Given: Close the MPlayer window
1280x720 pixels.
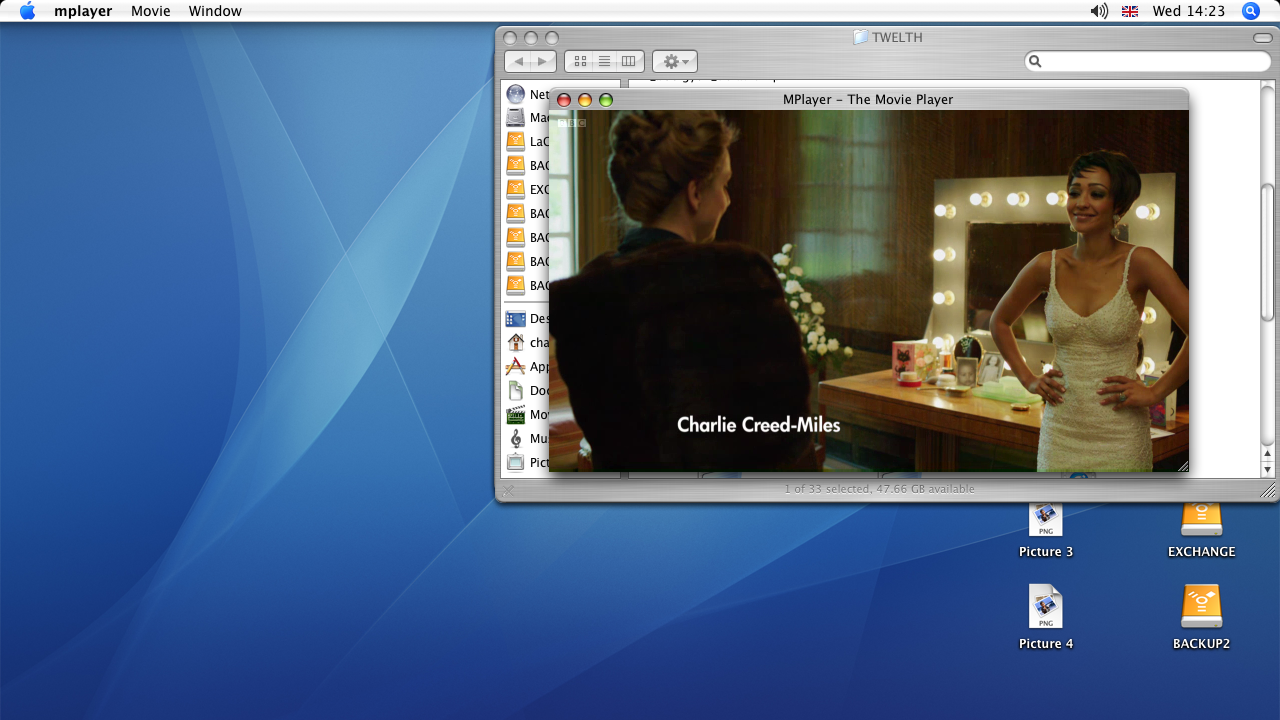Looking at the screenshot, I should click(x=564, y=100).
